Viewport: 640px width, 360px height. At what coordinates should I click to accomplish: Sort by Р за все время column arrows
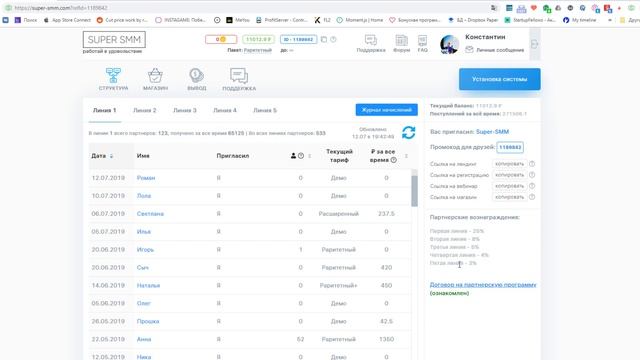(x=406, y=156)
